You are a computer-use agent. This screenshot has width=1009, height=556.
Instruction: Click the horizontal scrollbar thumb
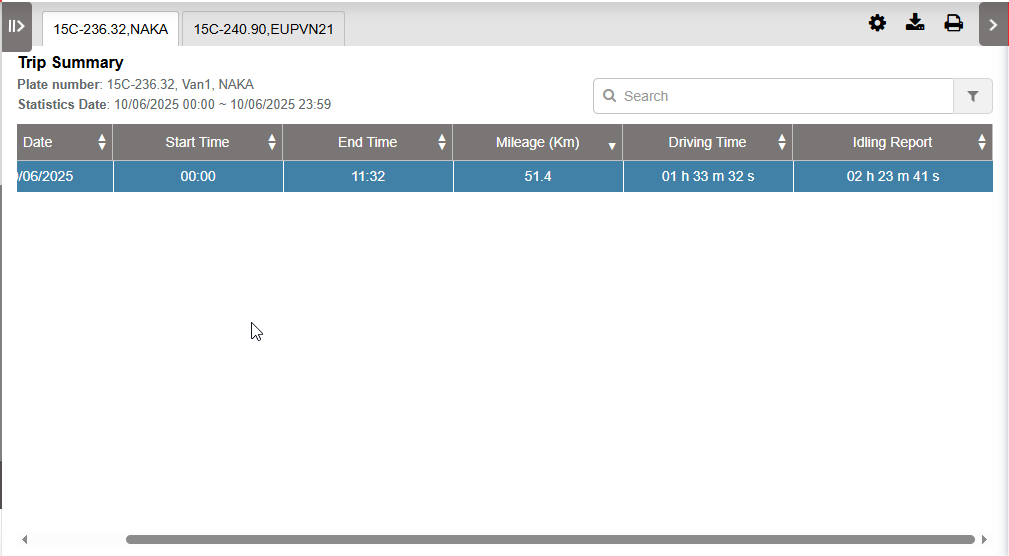click(550, 539)
